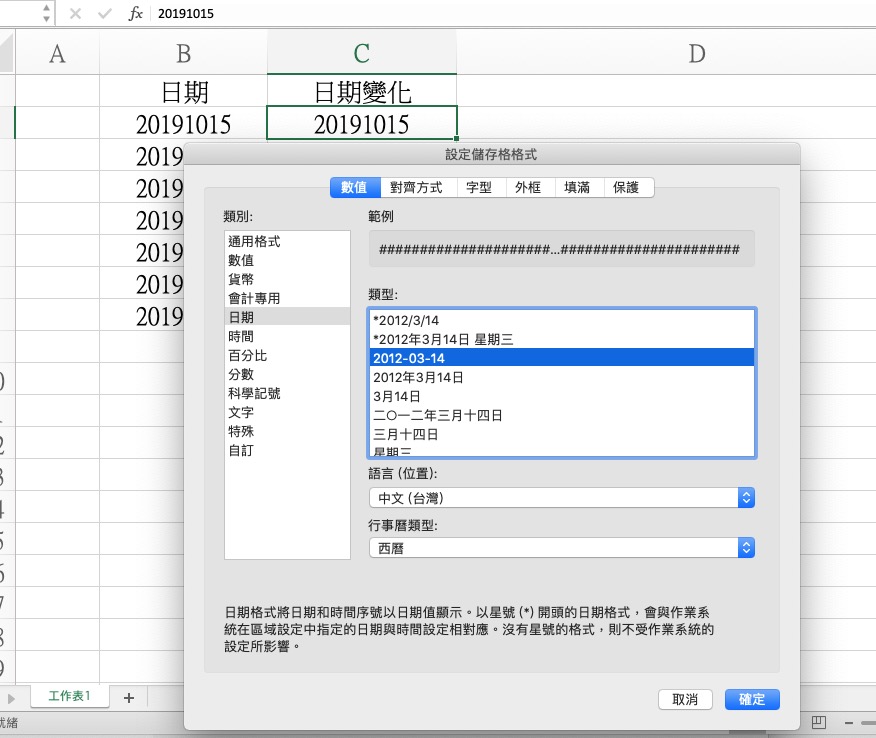
Task: Click the confirm checkmark in formula bar
Action: [104, 13]
